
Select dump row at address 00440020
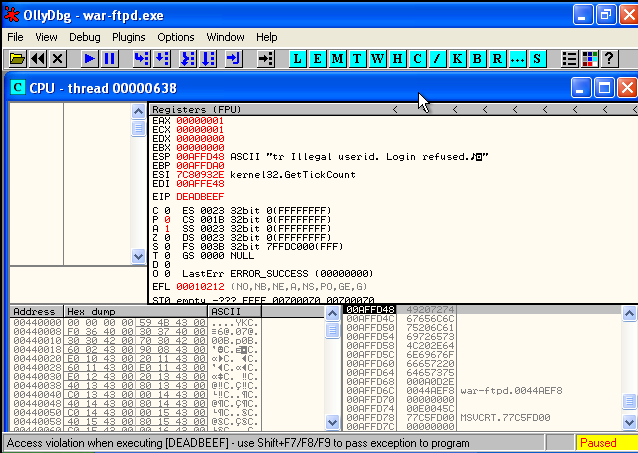(x=135, y=359)
